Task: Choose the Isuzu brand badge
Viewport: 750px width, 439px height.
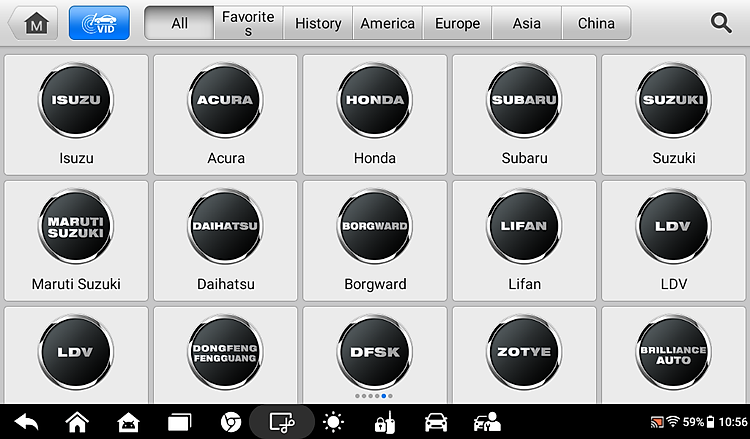Action: tap(76, 100)
